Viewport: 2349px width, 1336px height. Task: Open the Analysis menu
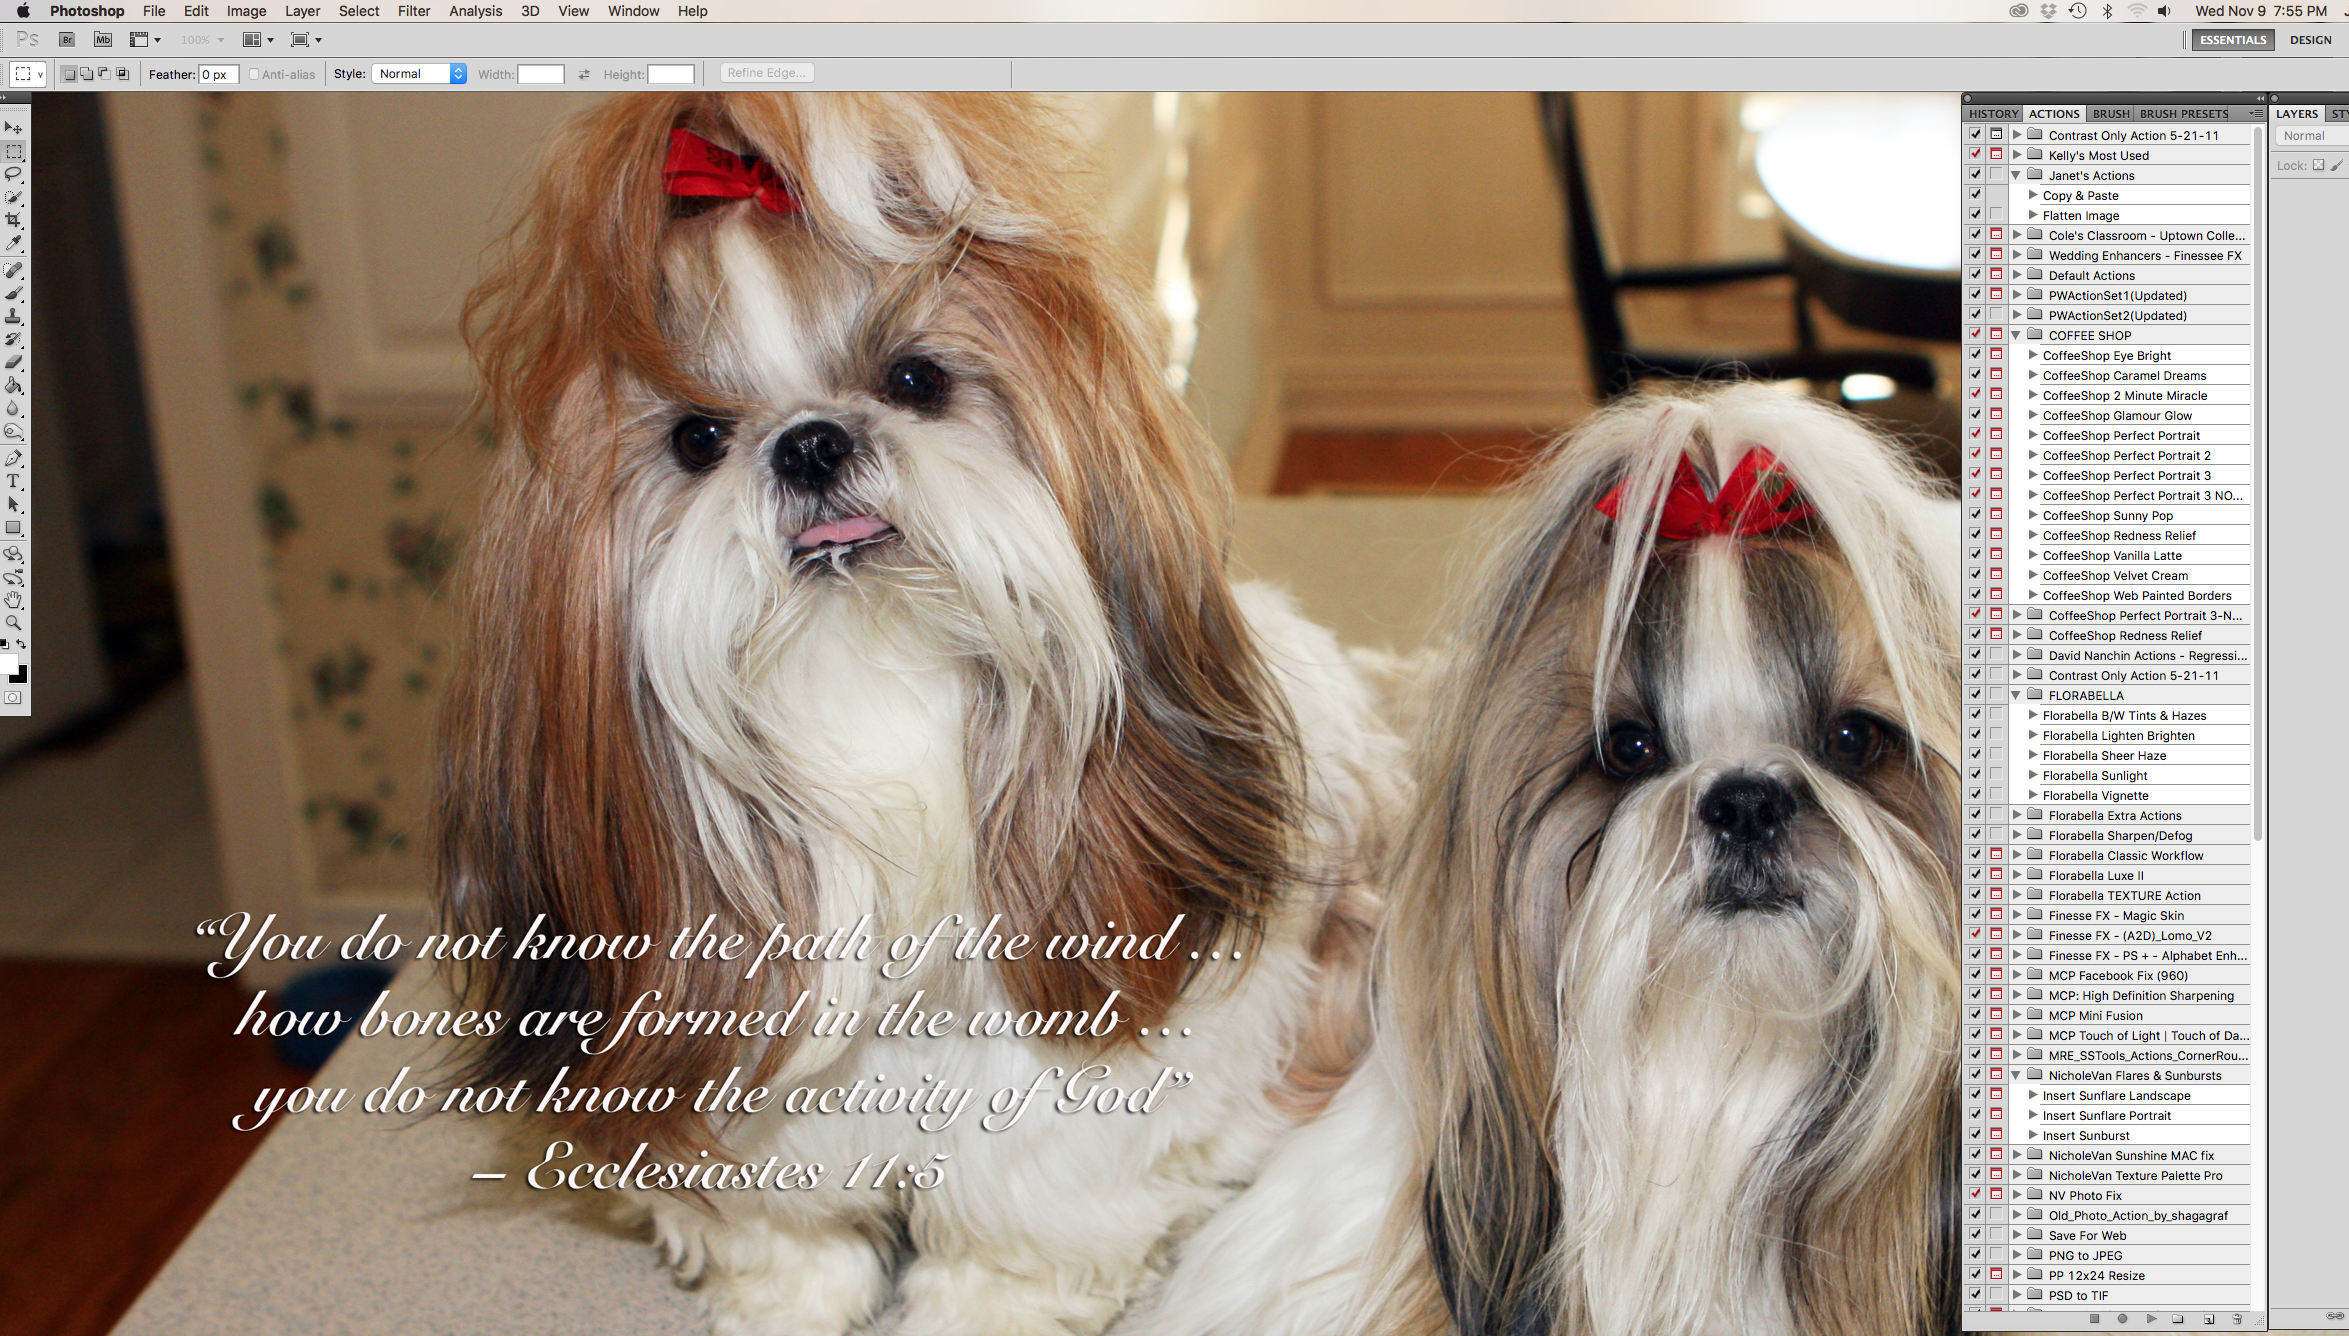tap(475, 11)
